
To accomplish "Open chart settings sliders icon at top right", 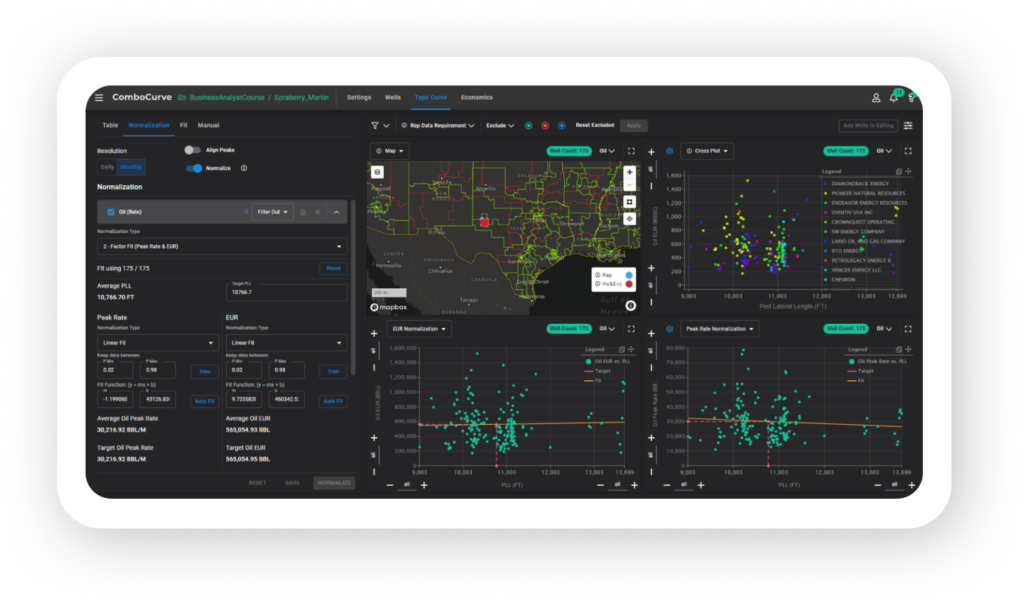I will coord(908,125).
